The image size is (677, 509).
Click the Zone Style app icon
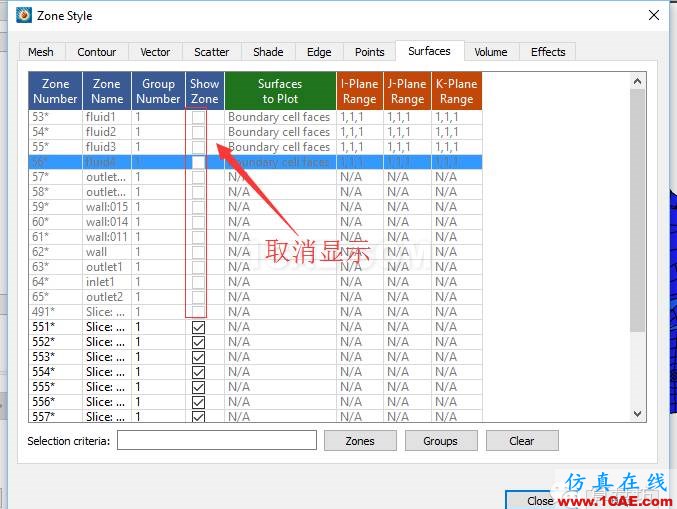tap(24, 15)
